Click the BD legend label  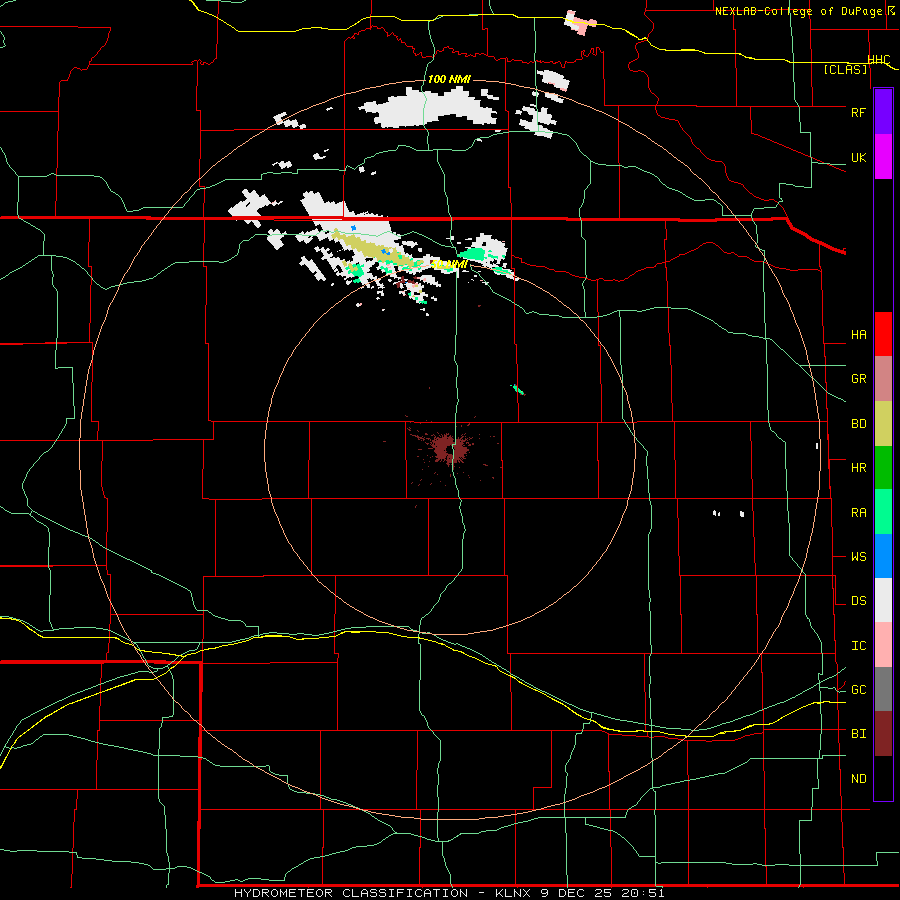(858, 424)
